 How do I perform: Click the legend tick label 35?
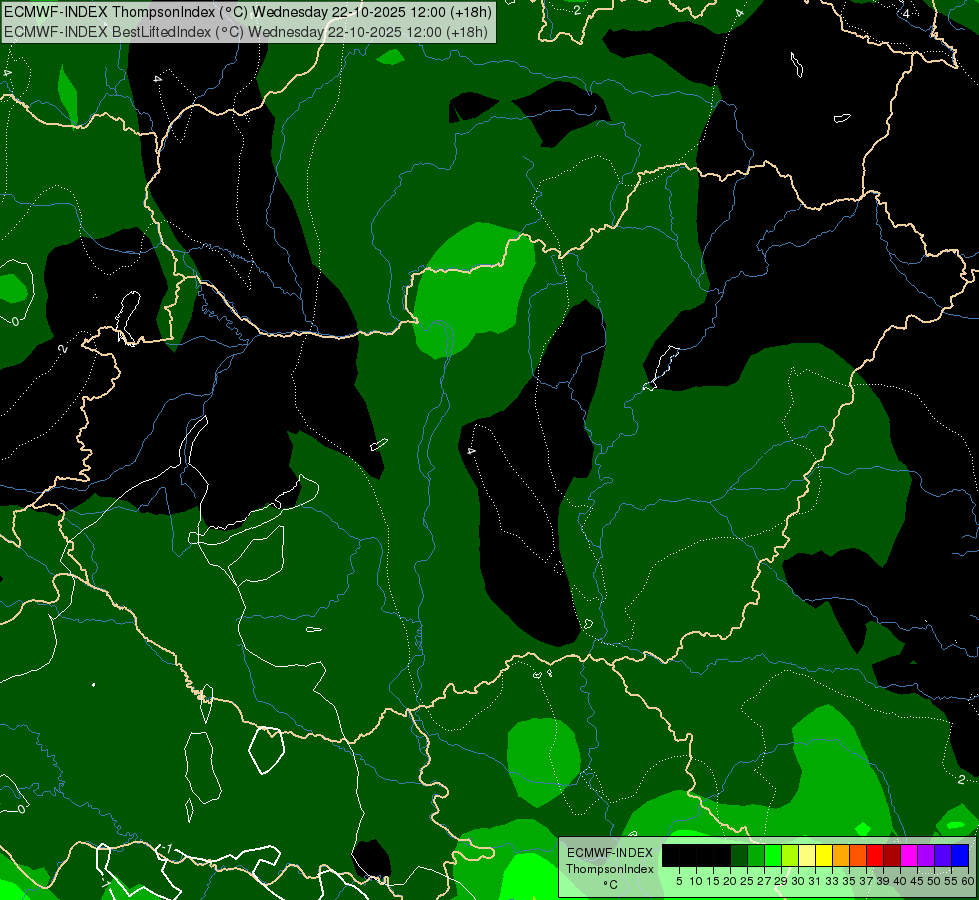click(849, 881)
